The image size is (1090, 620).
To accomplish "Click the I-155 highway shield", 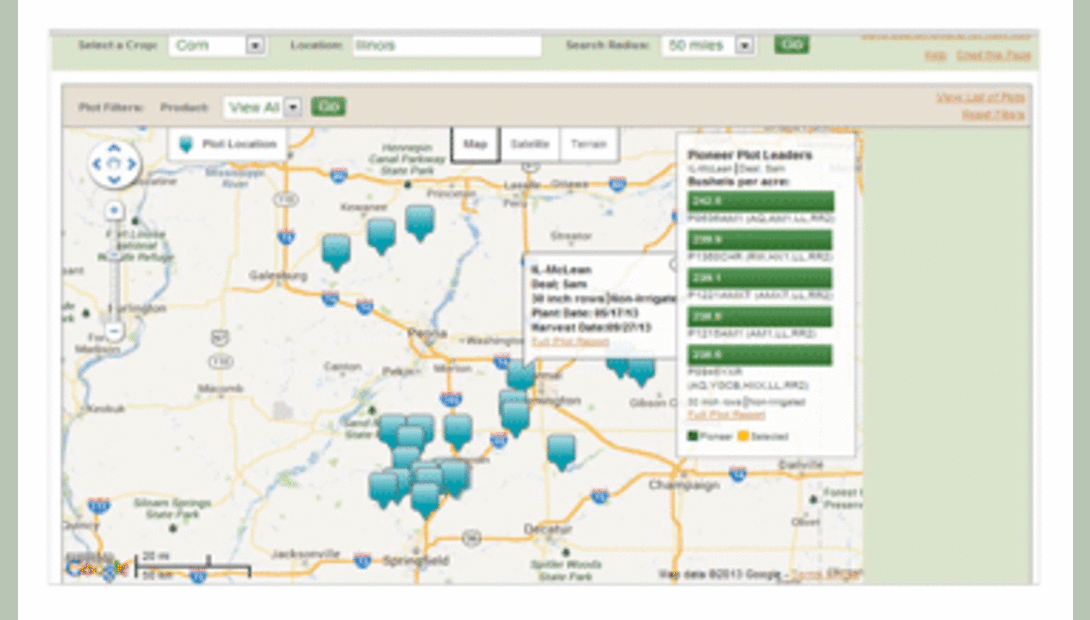I will click(x=450, y=399).
